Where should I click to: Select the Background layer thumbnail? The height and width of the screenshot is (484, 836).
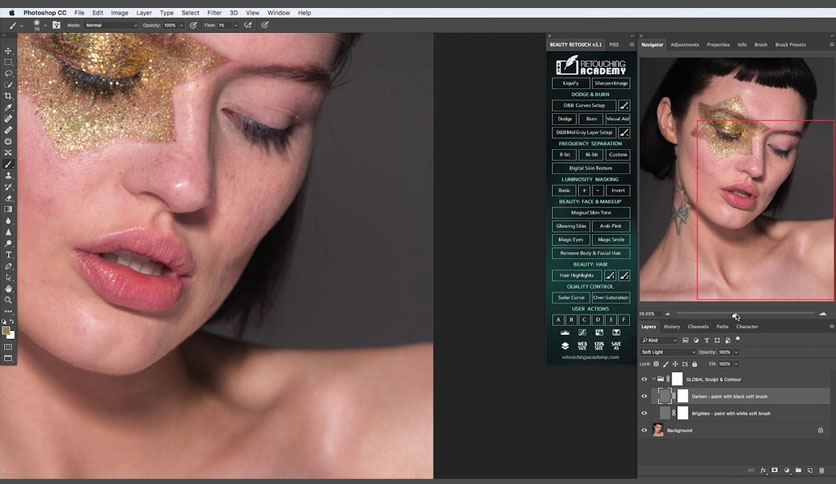658,430
